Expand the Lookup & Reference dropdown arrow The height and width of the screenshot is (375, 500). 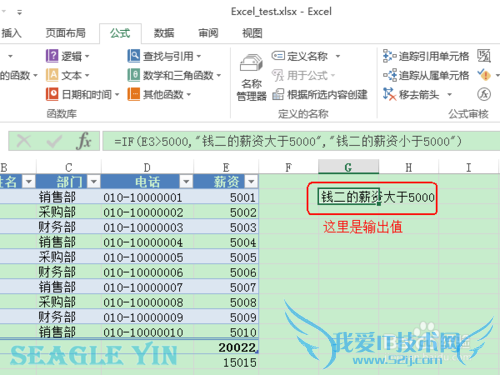[199, 56]
